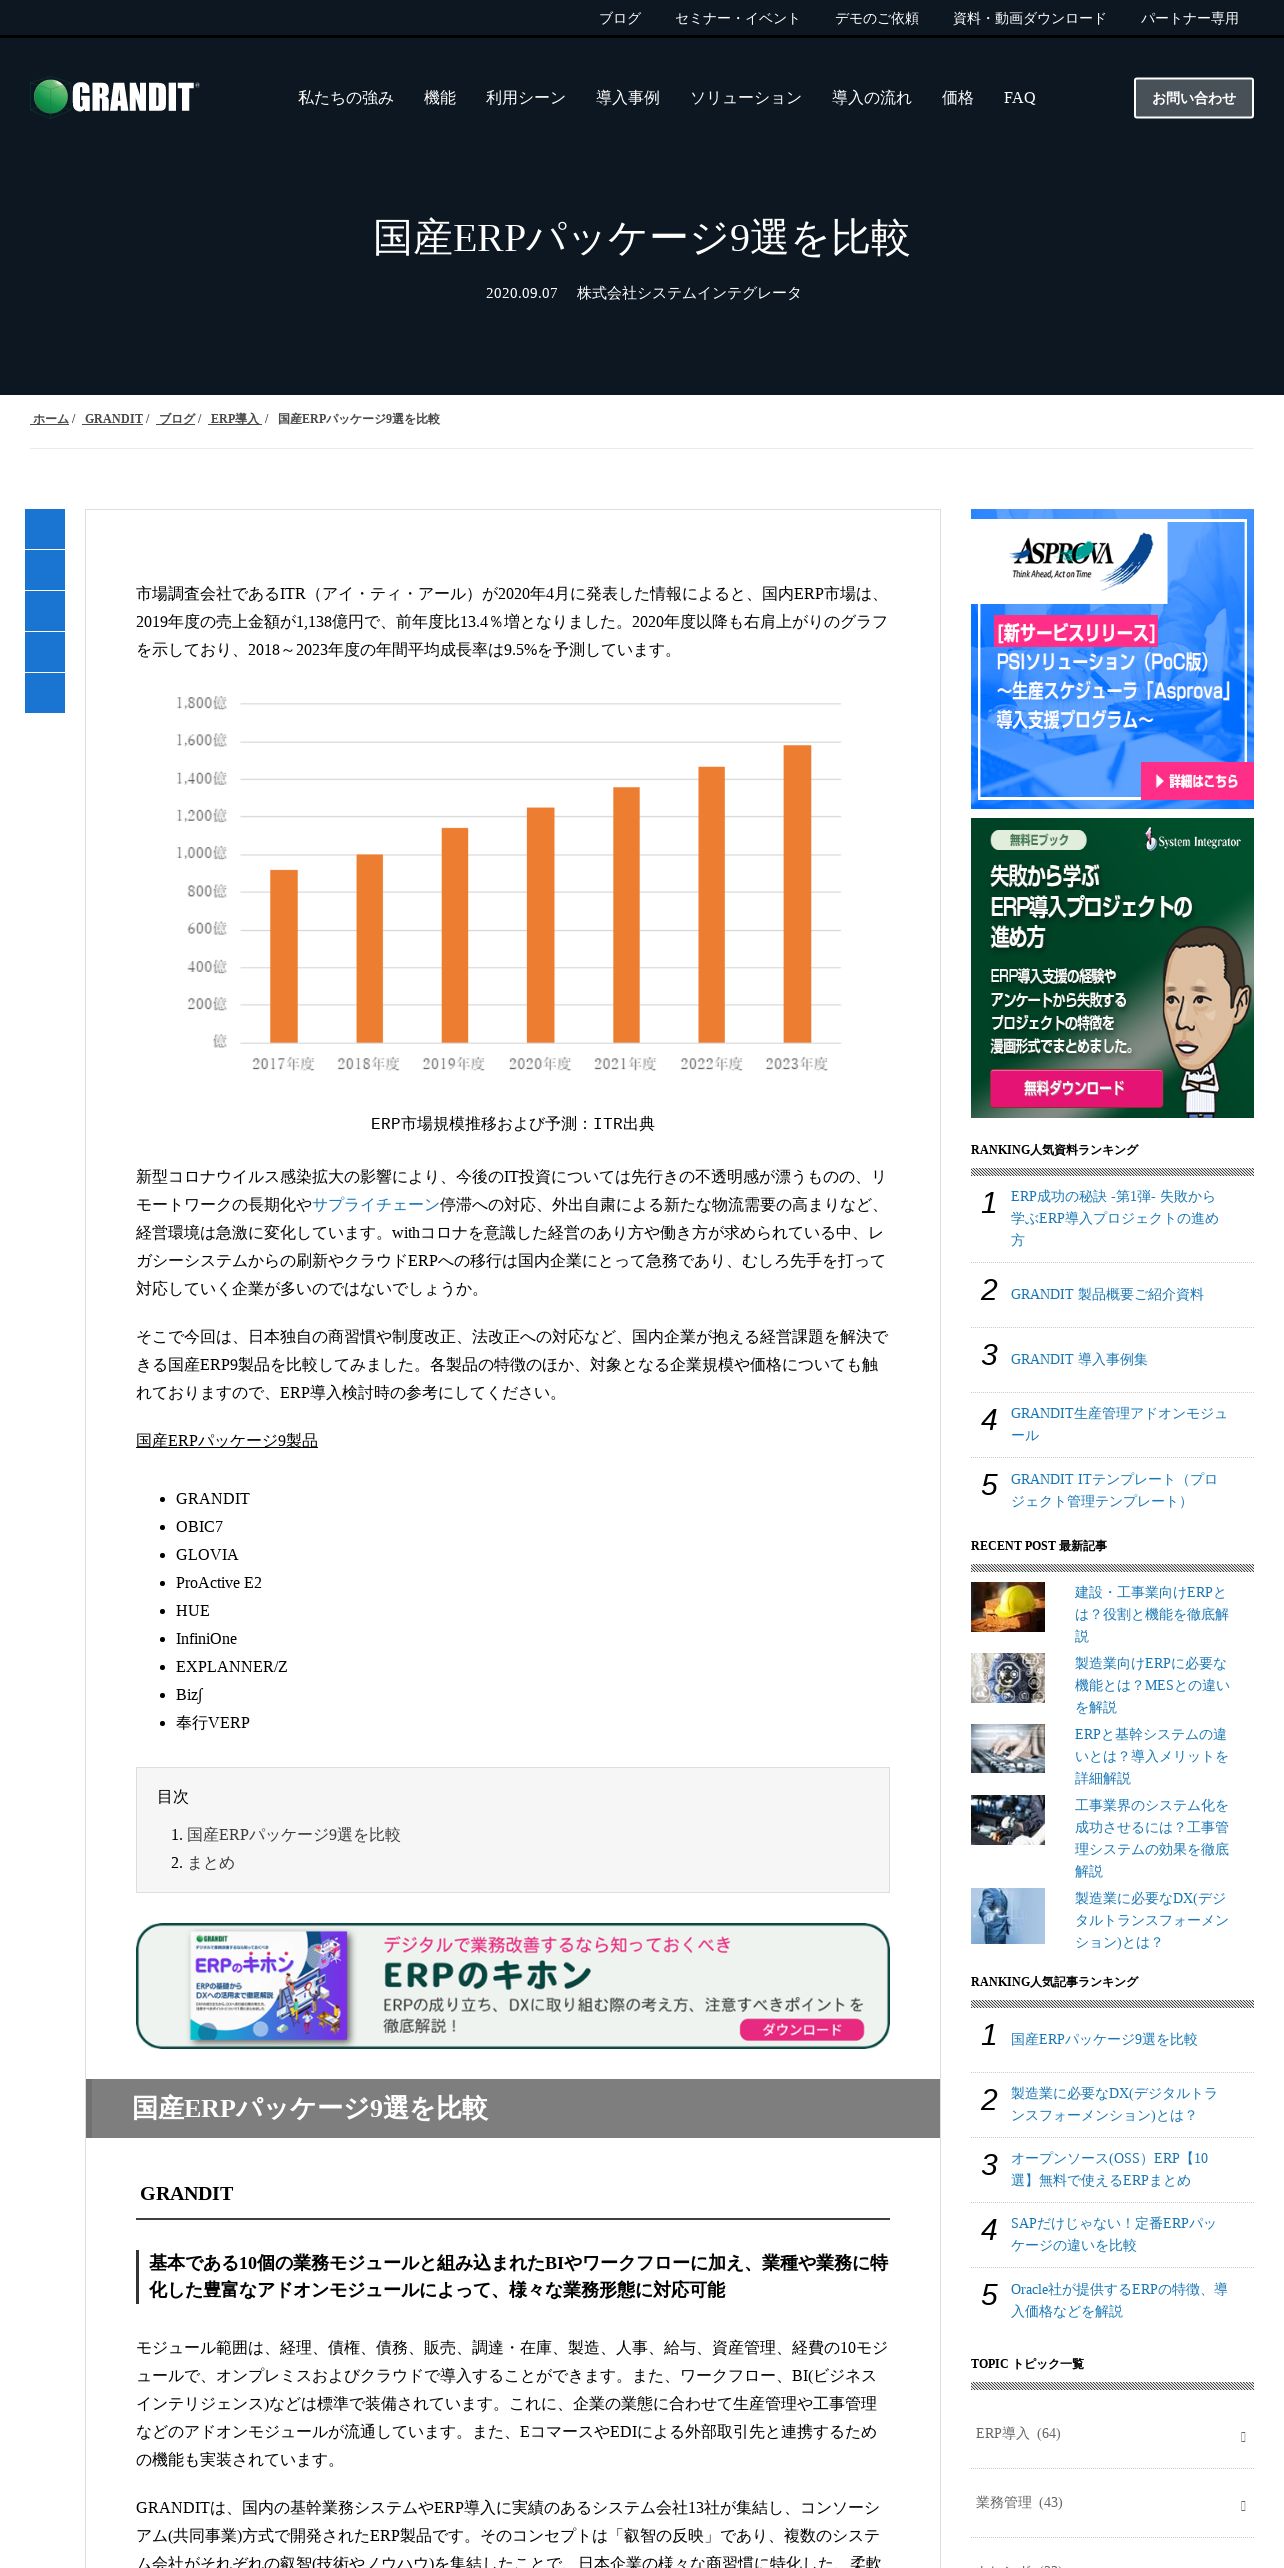The height and width of the screenshot is (2568, 1284).
Task: Jump to TOC item まとめ
Action: [x=211, y=1863]
